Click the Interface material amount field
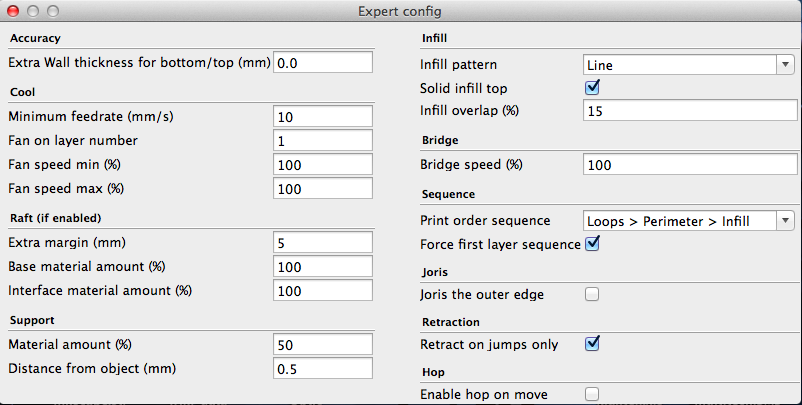This screenshot has height=405, width=802. (322, 291)
